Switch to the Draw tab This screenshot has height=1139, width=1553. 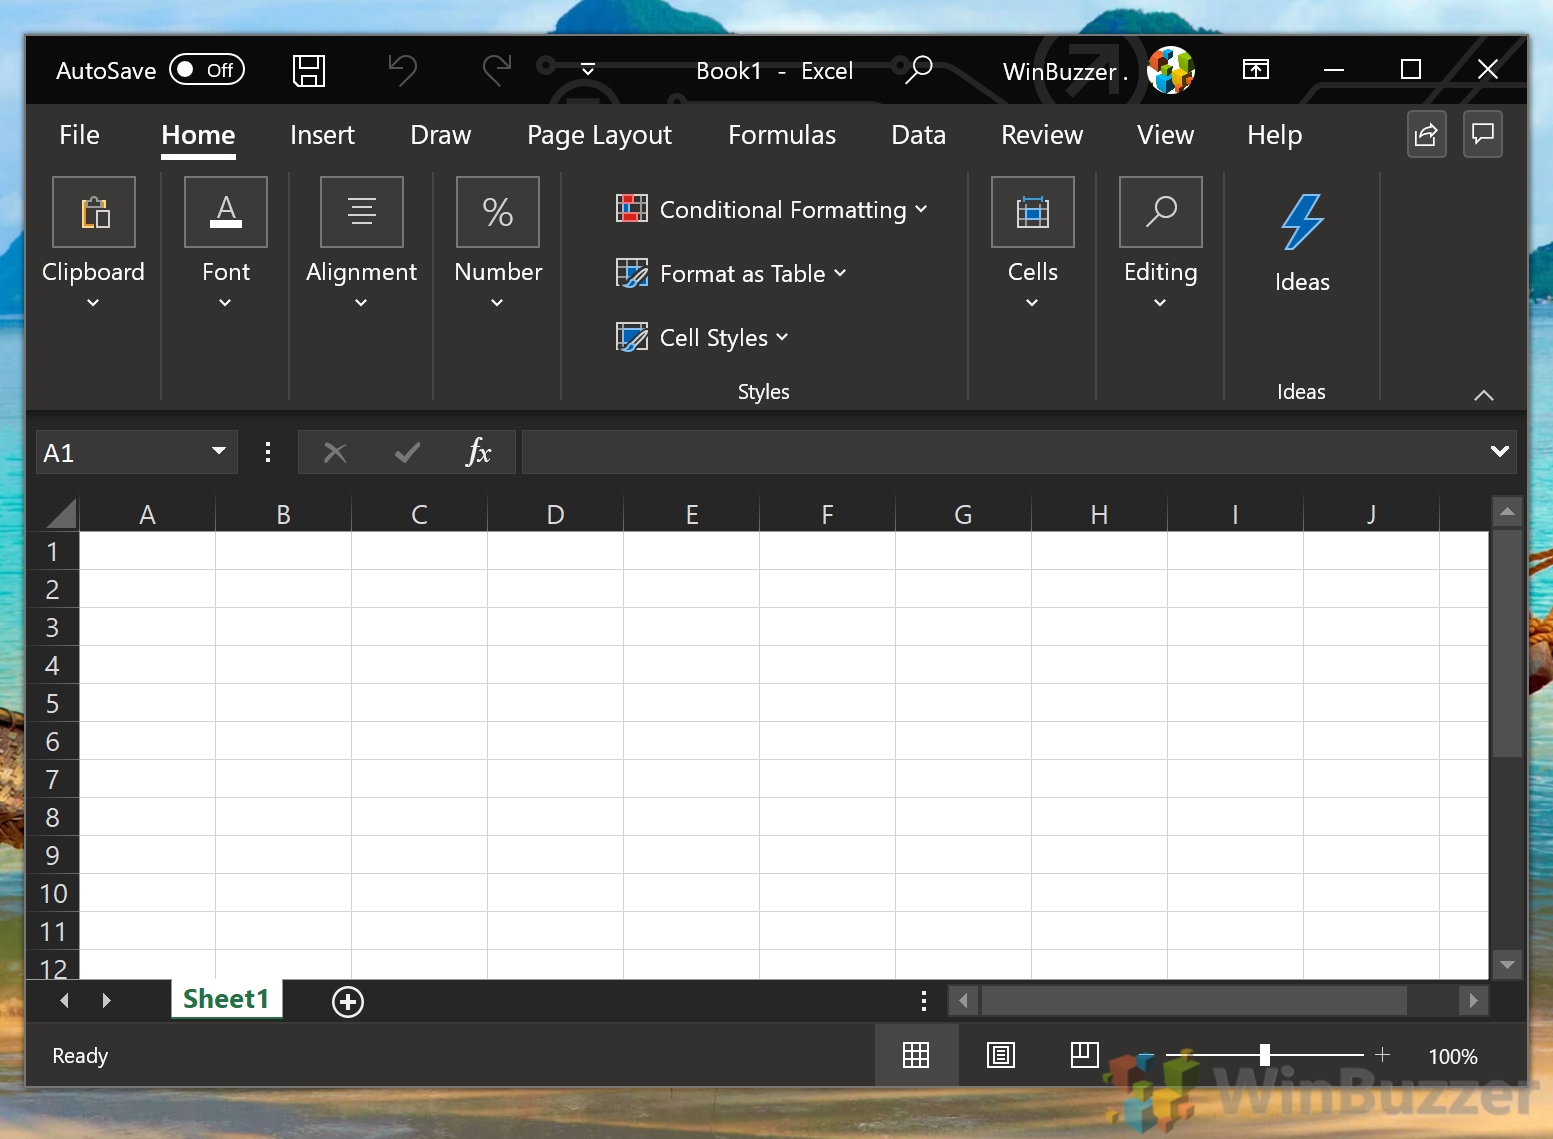pyautogui.click(x=440, y=135)
